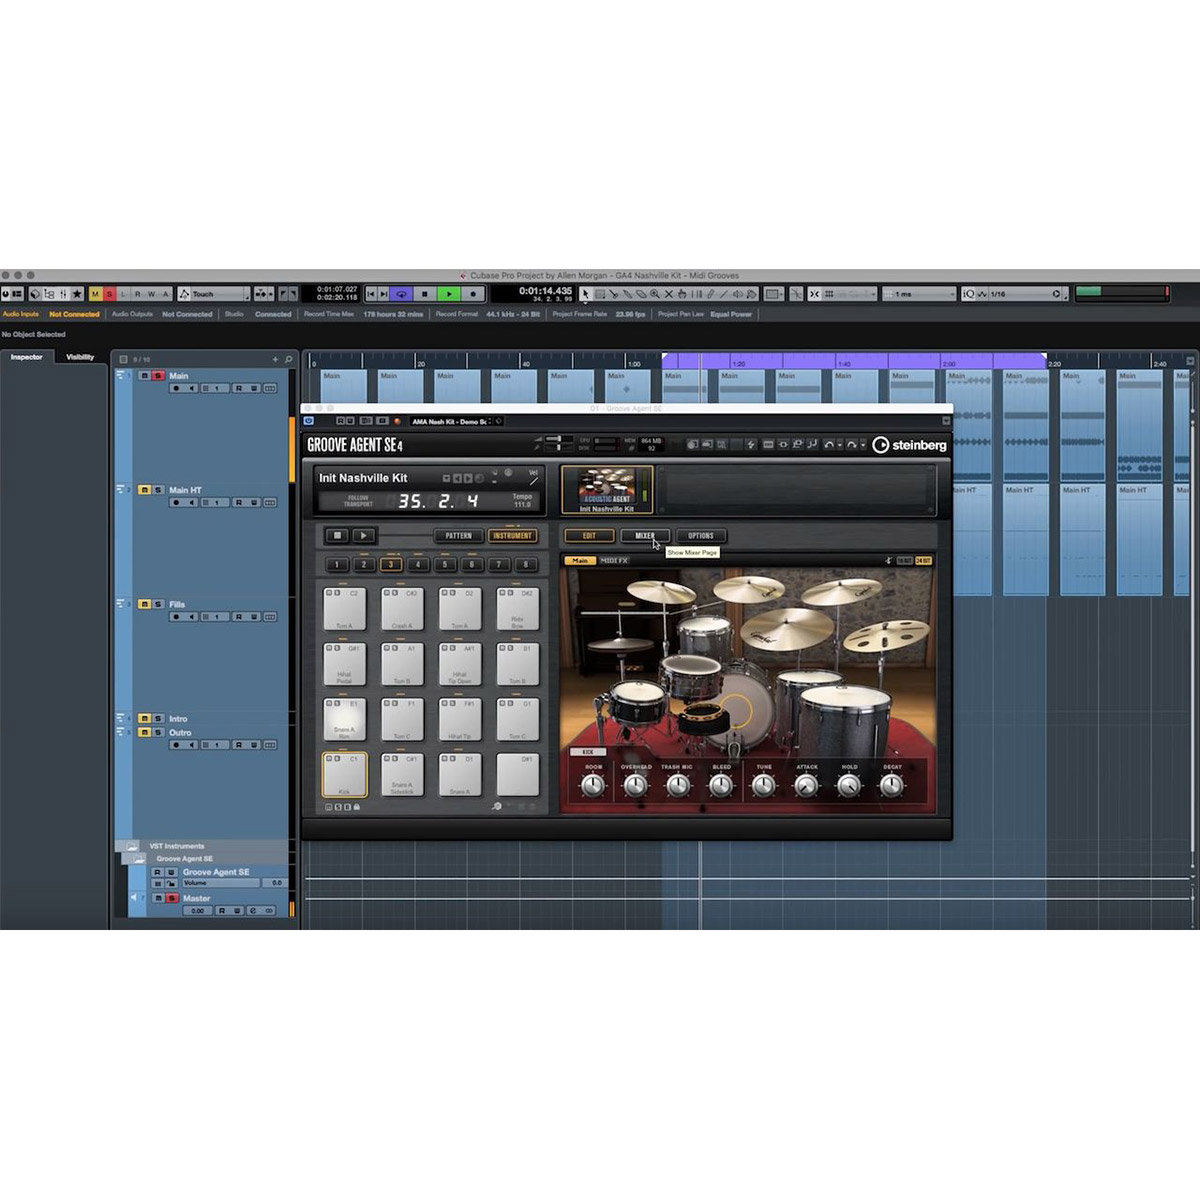
Task: Open the Init Nashville Kit preset dropdown arrow
Action: [x=446, y=479]
